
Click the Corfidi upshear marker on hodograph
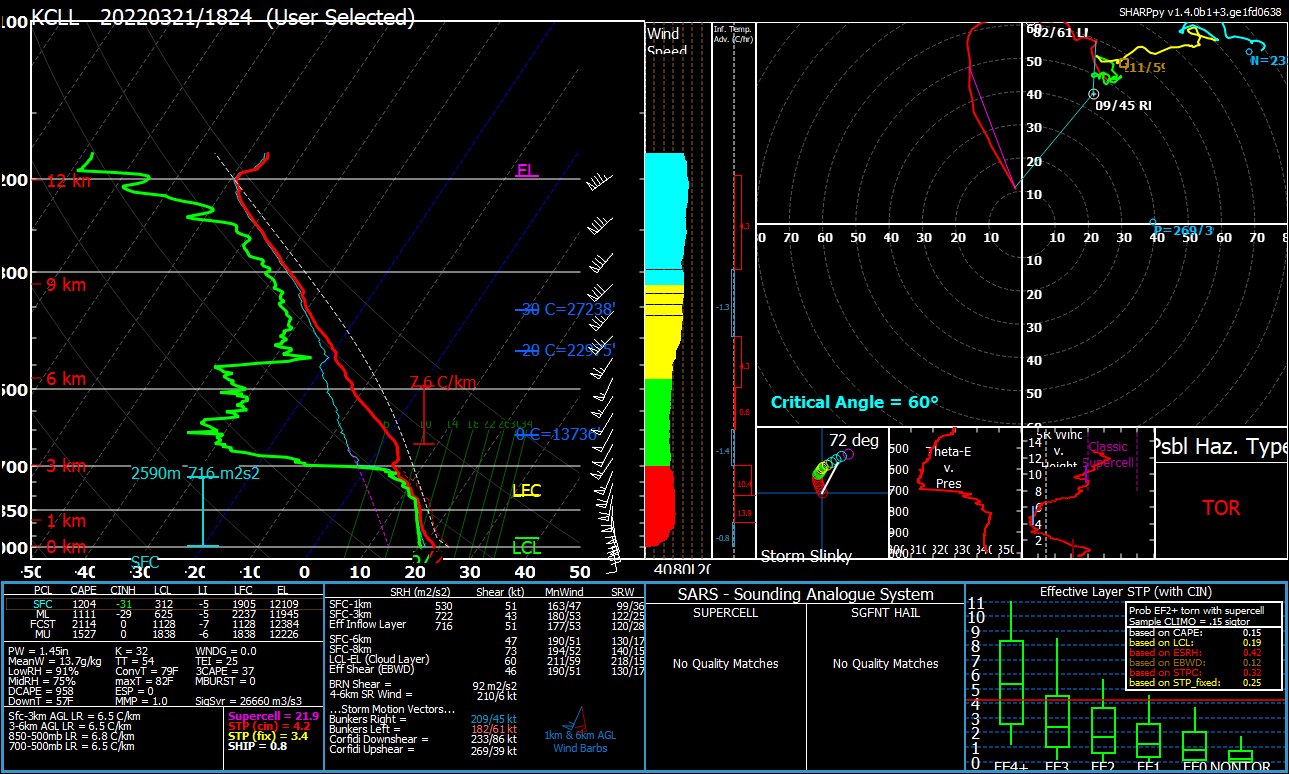(1152, 223)
